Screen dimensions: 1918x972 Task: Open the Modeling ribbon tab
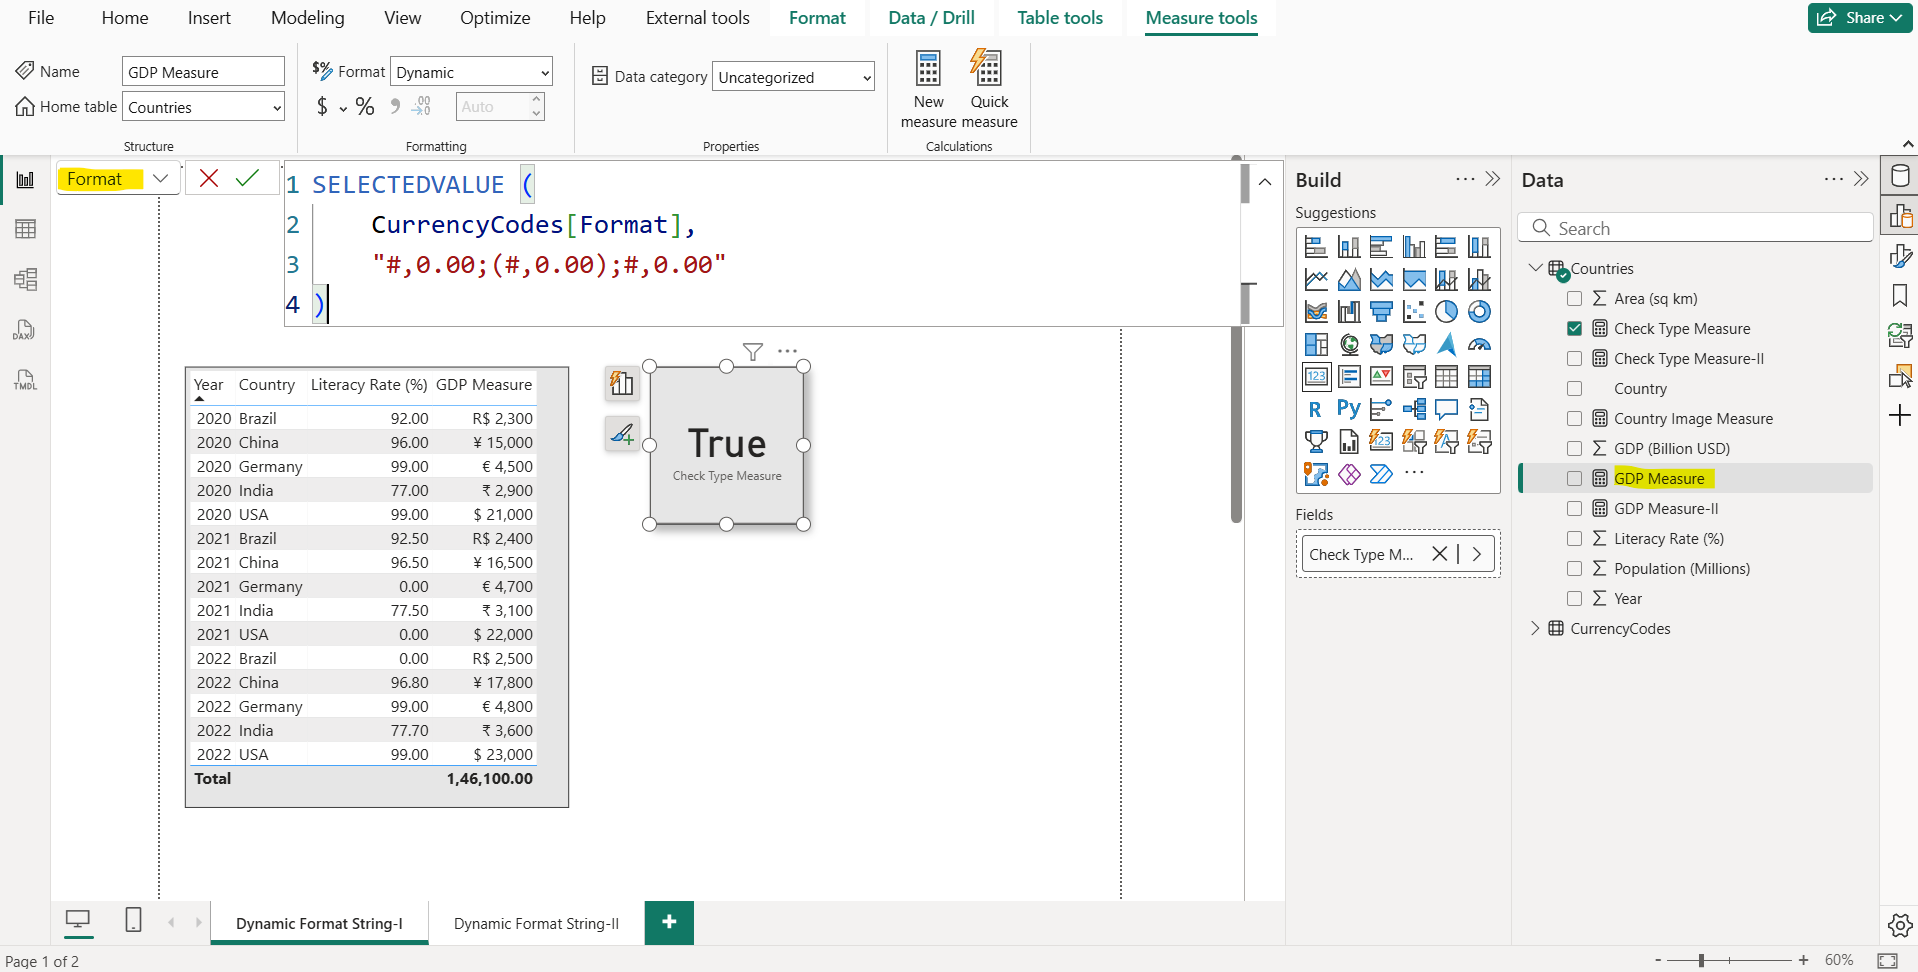(x=307, y=18)
